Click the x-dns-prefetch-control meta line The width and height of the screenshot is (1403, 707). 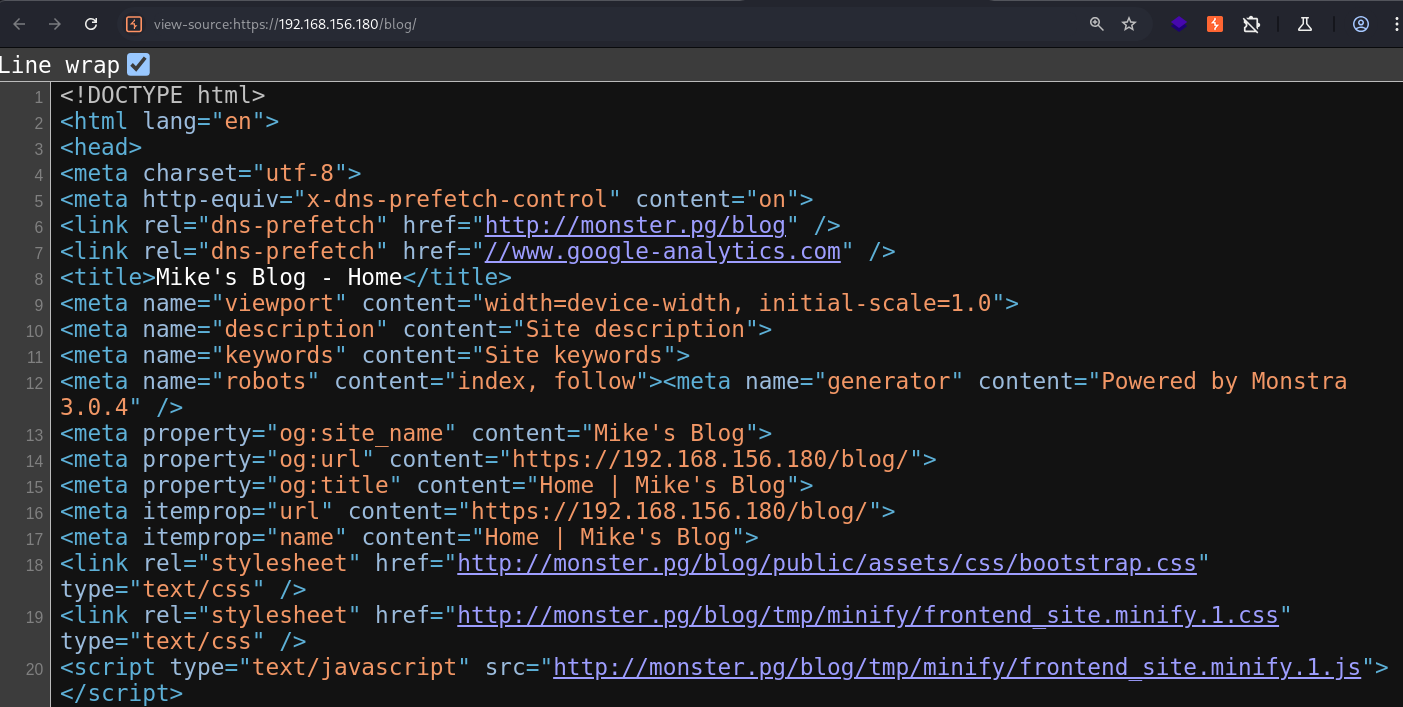pos(437,199)
